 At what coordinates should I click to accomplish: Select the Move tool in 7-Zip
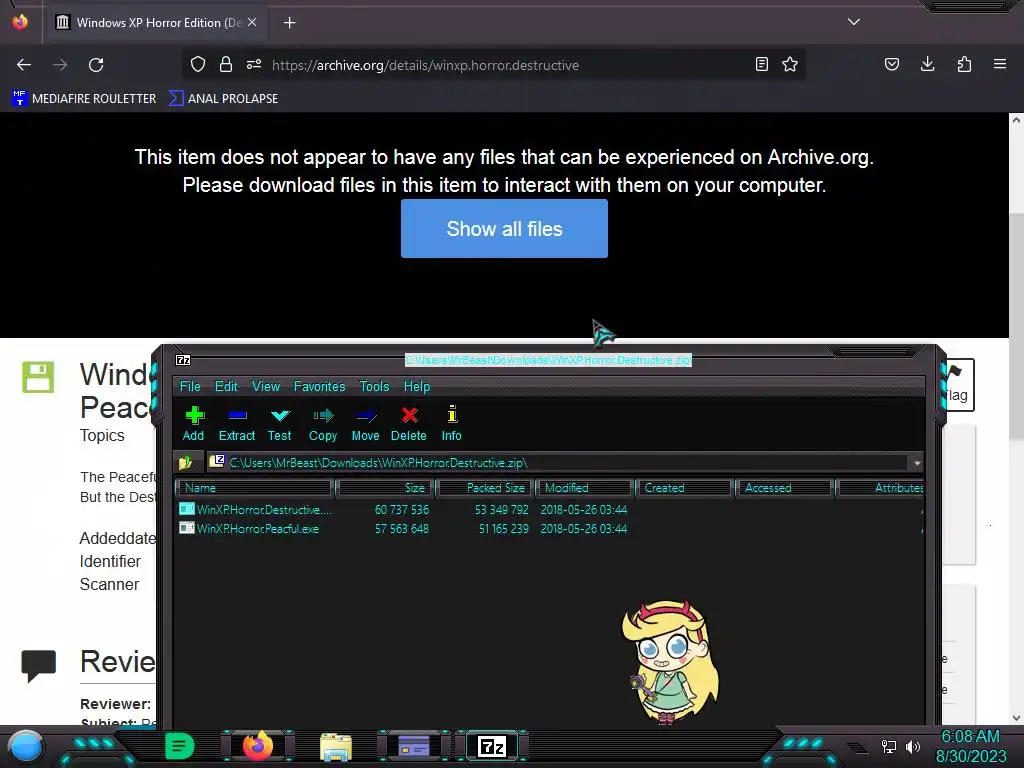[x=365, y=424]
